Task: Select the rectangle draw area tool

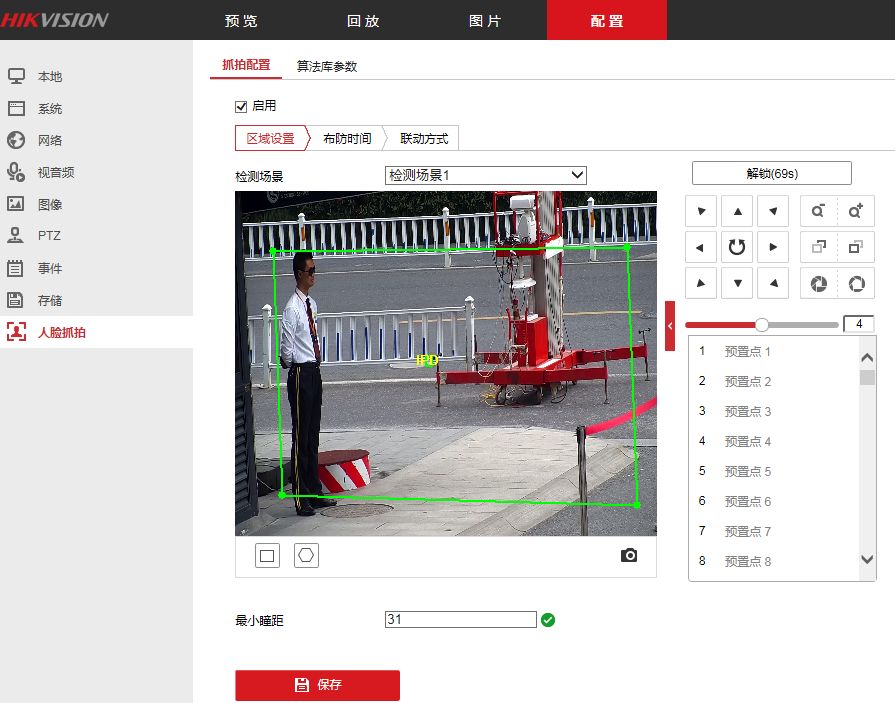Action: (267, 555)
